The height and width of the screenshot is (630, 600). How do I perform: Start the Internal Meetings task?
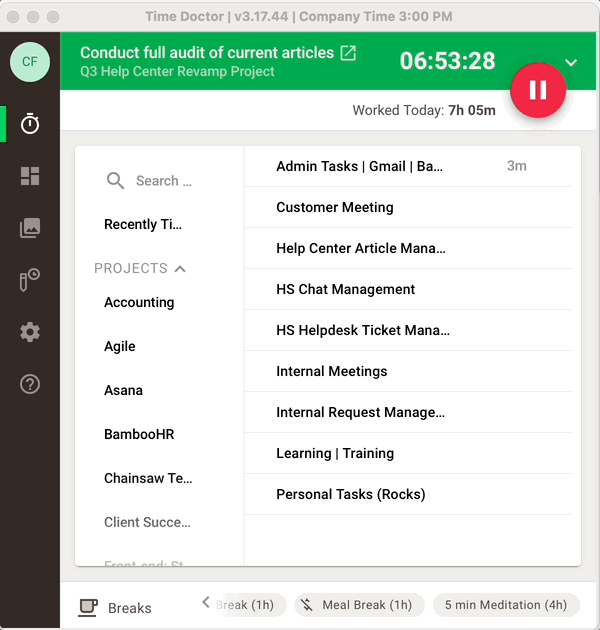409,371
